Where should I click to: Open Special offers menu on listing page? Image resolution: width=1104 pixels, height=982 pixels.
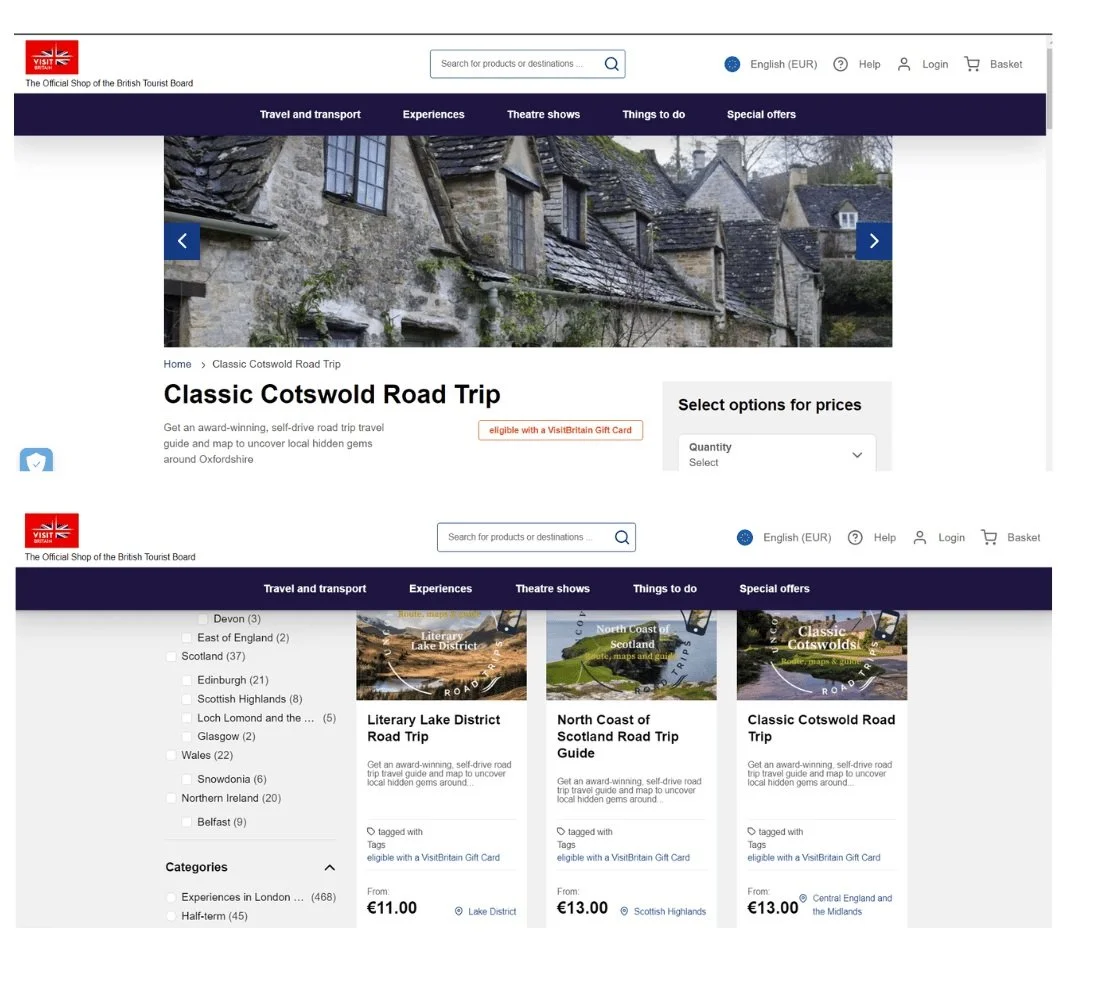(x=774, y=588)
